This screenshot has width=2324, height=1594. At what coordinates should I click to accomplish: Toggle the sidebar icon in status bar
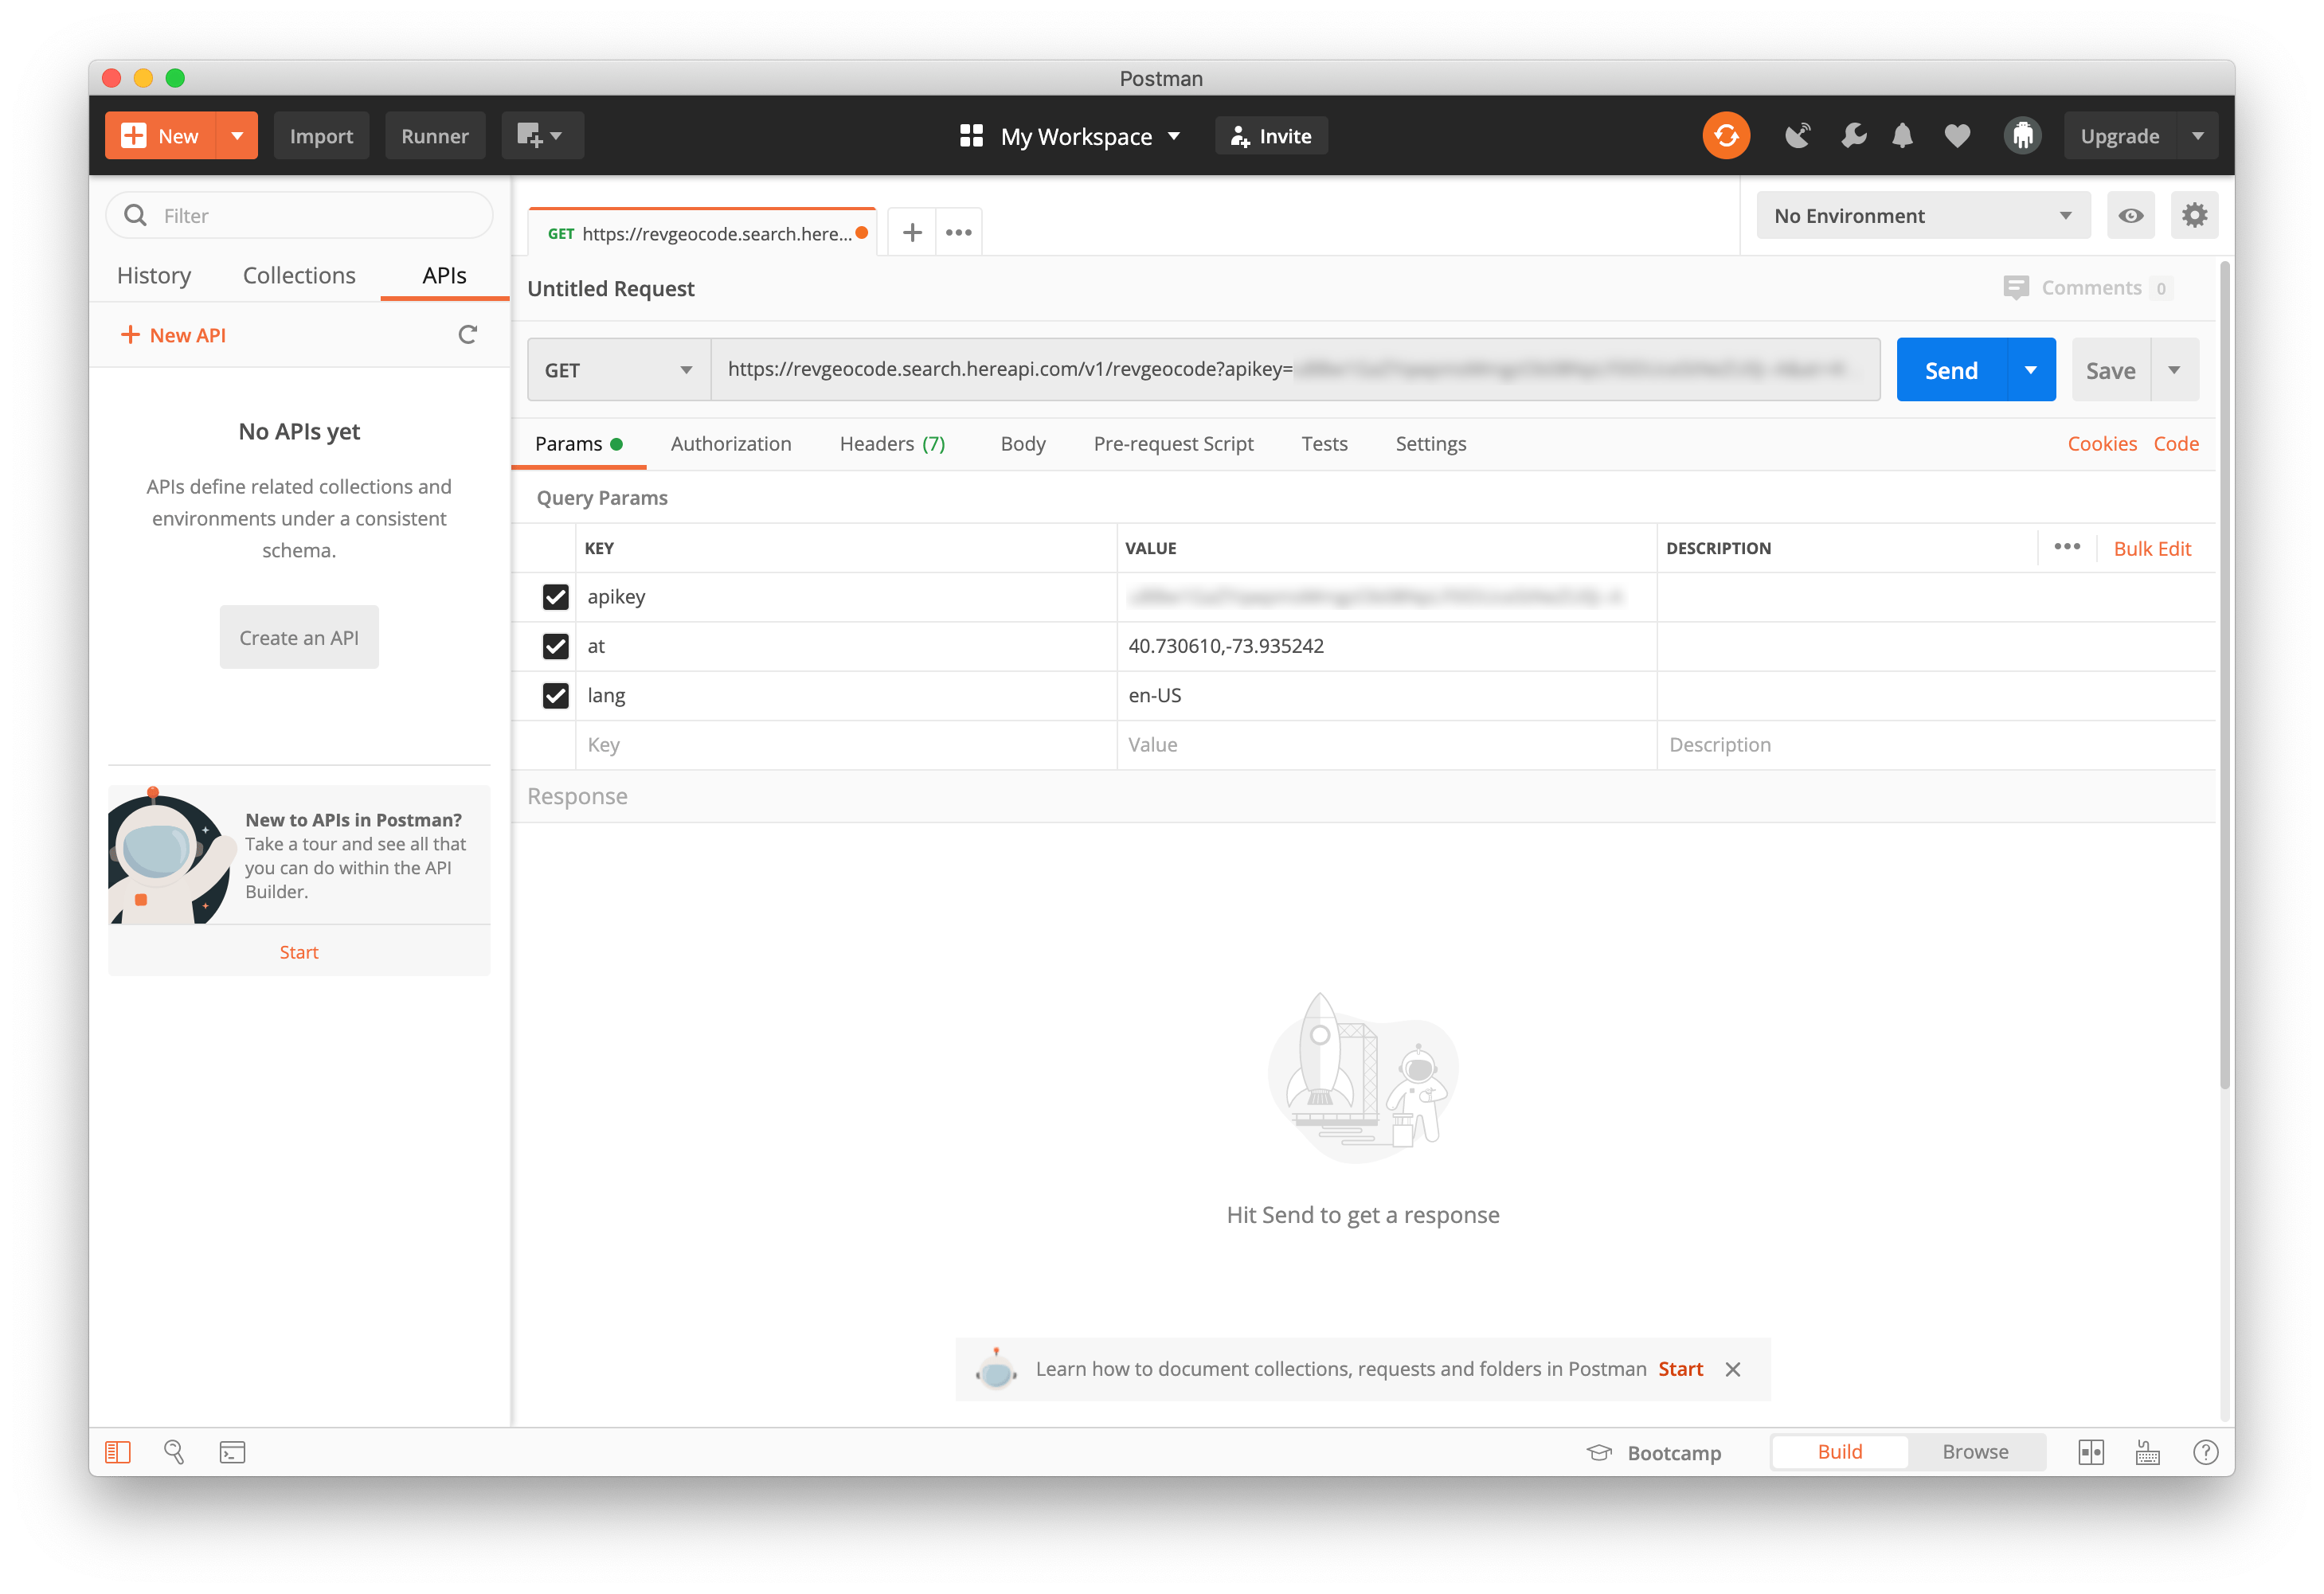click(118, 1452)
